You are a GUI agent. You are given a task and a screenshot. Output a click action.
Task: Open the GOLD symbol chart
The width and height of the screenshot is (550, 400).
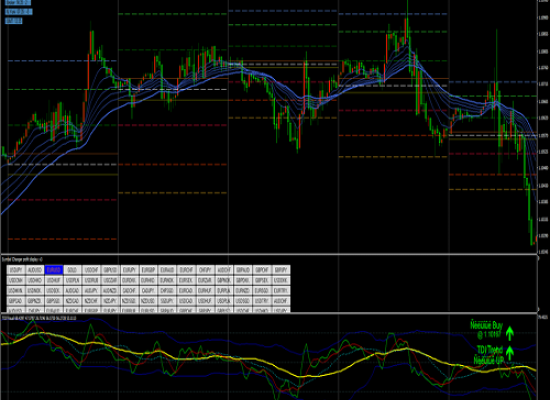click(x=73, y=270)
